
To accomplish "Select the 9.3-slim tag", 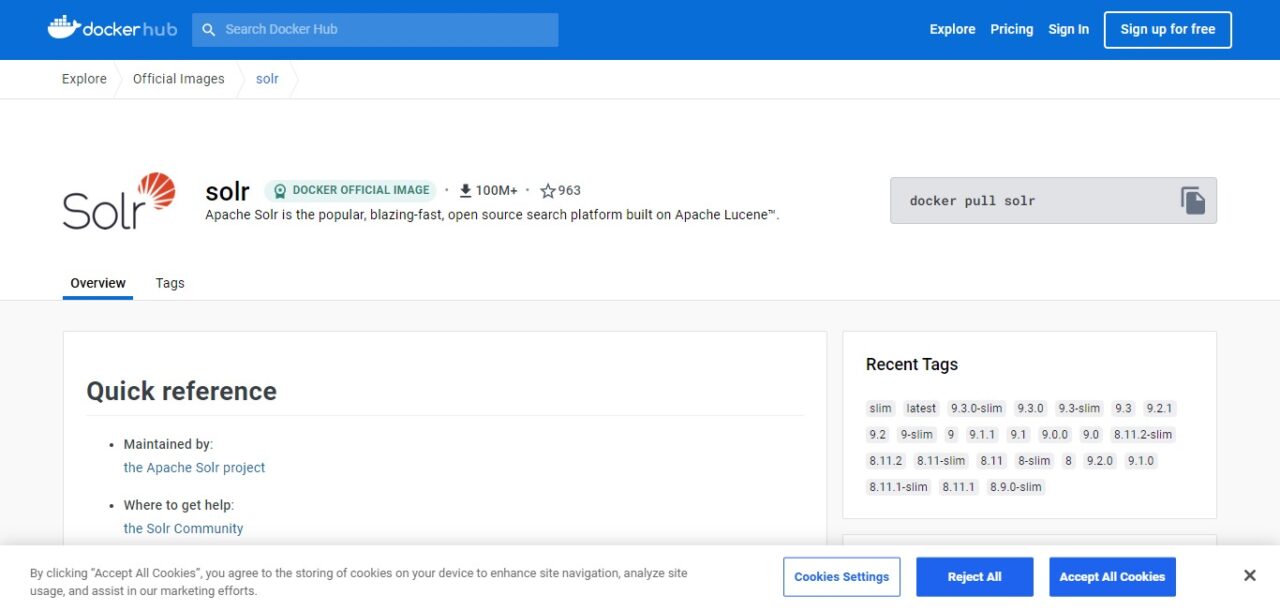I will [x=1079, y=408].
